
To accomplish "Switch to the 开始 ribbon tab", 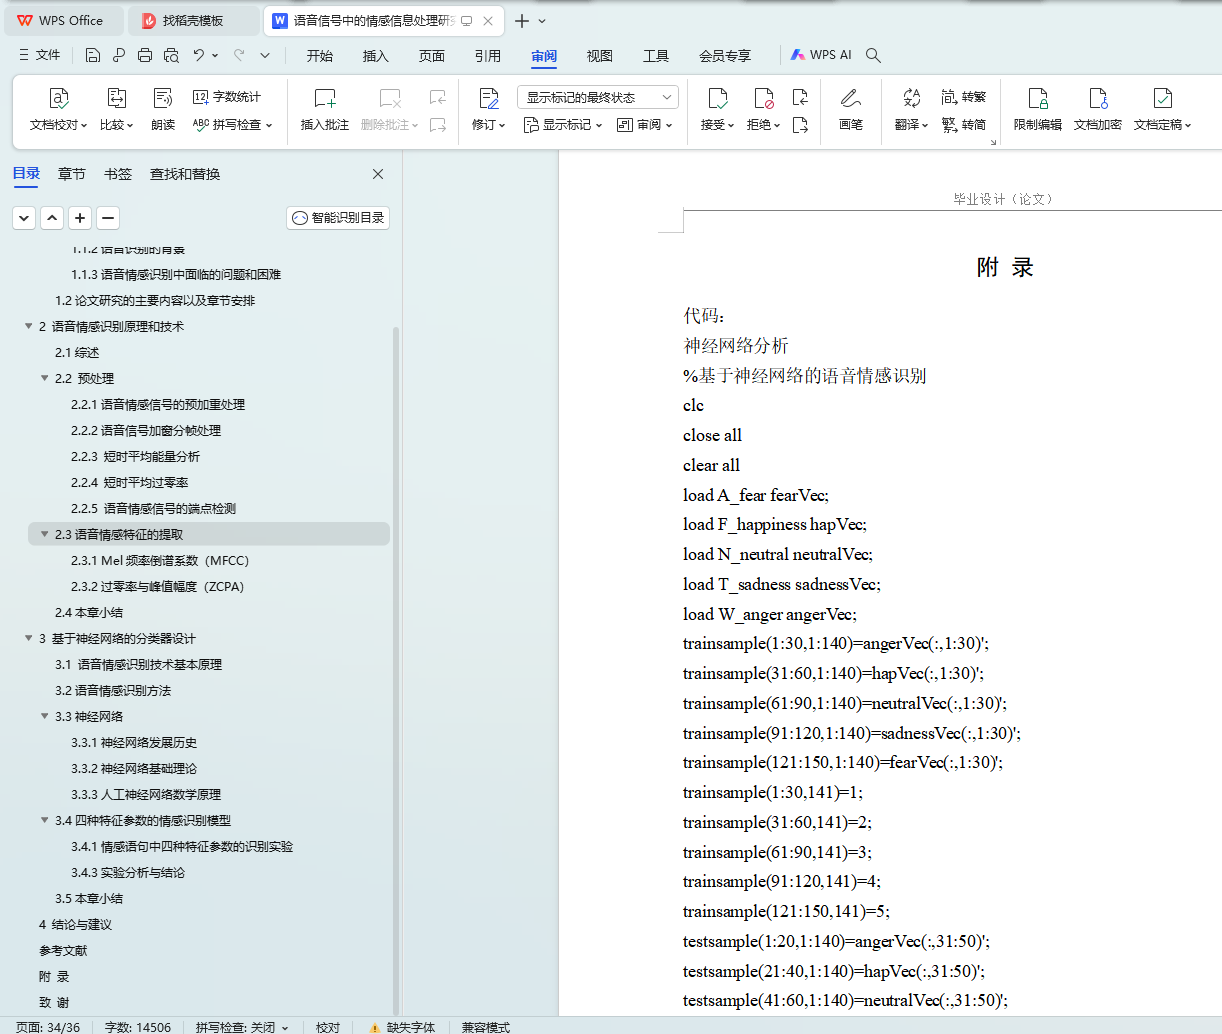I will [320, 55].
